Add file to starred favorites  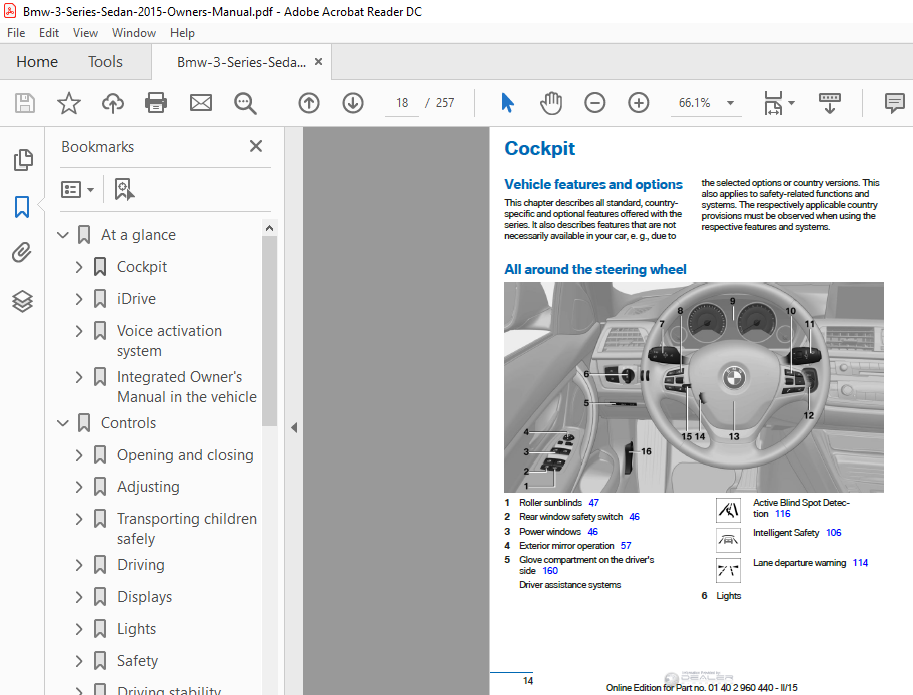(69, 103)
